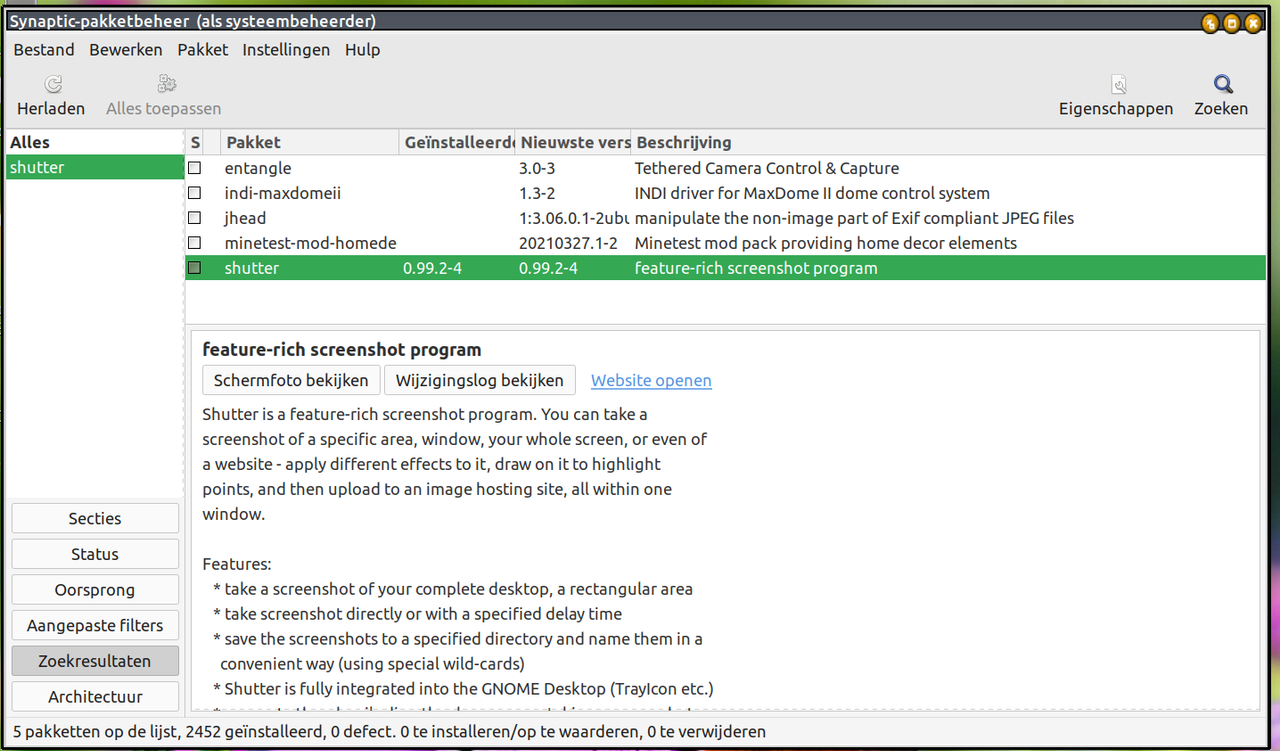Screen dimensions: 1280x751
Task: Switch to Secties filter
Action: click(x=95, y=518)
